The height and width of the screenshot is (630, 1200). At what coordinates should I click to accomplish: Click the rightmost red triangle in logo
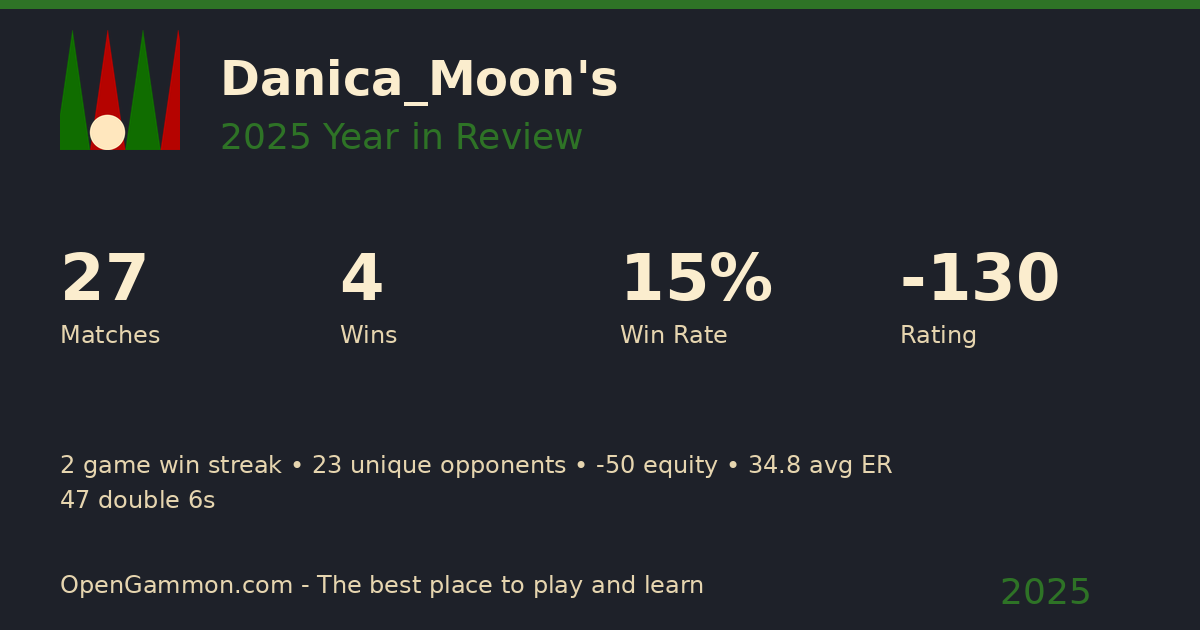(174, 100)
